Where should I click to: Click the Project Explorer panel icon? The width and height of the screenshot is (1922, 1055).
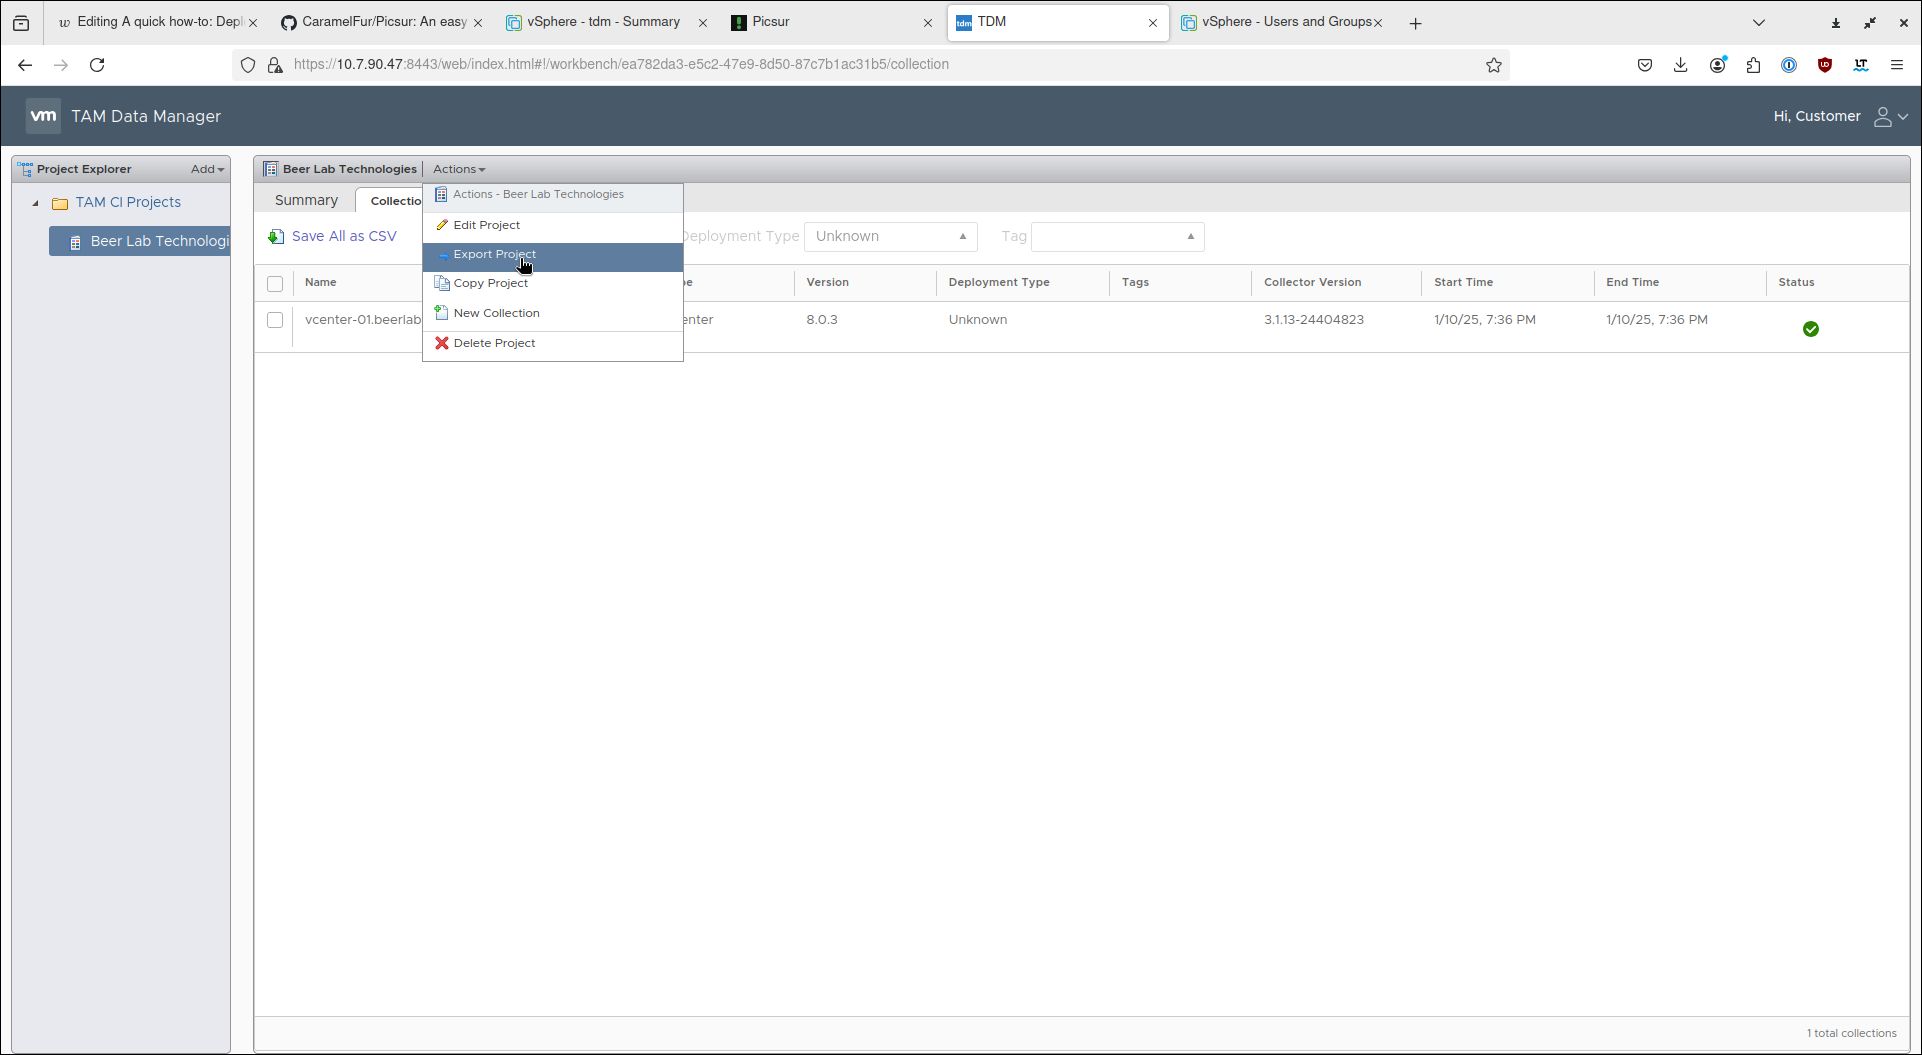(25, 169)
